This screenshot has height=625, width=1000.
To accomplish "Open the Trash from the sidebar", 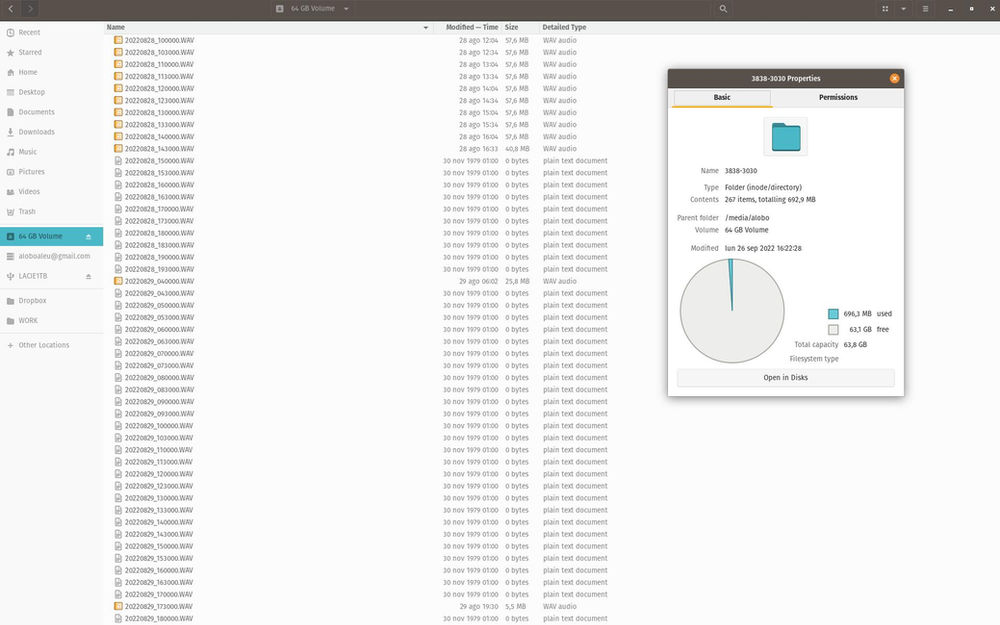I will pos(31,211).
